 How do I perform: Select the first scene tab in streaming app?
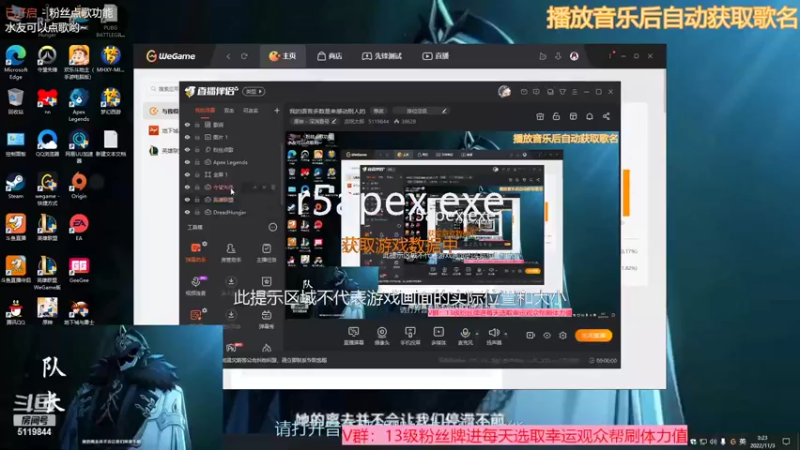[x=205, y=110]
